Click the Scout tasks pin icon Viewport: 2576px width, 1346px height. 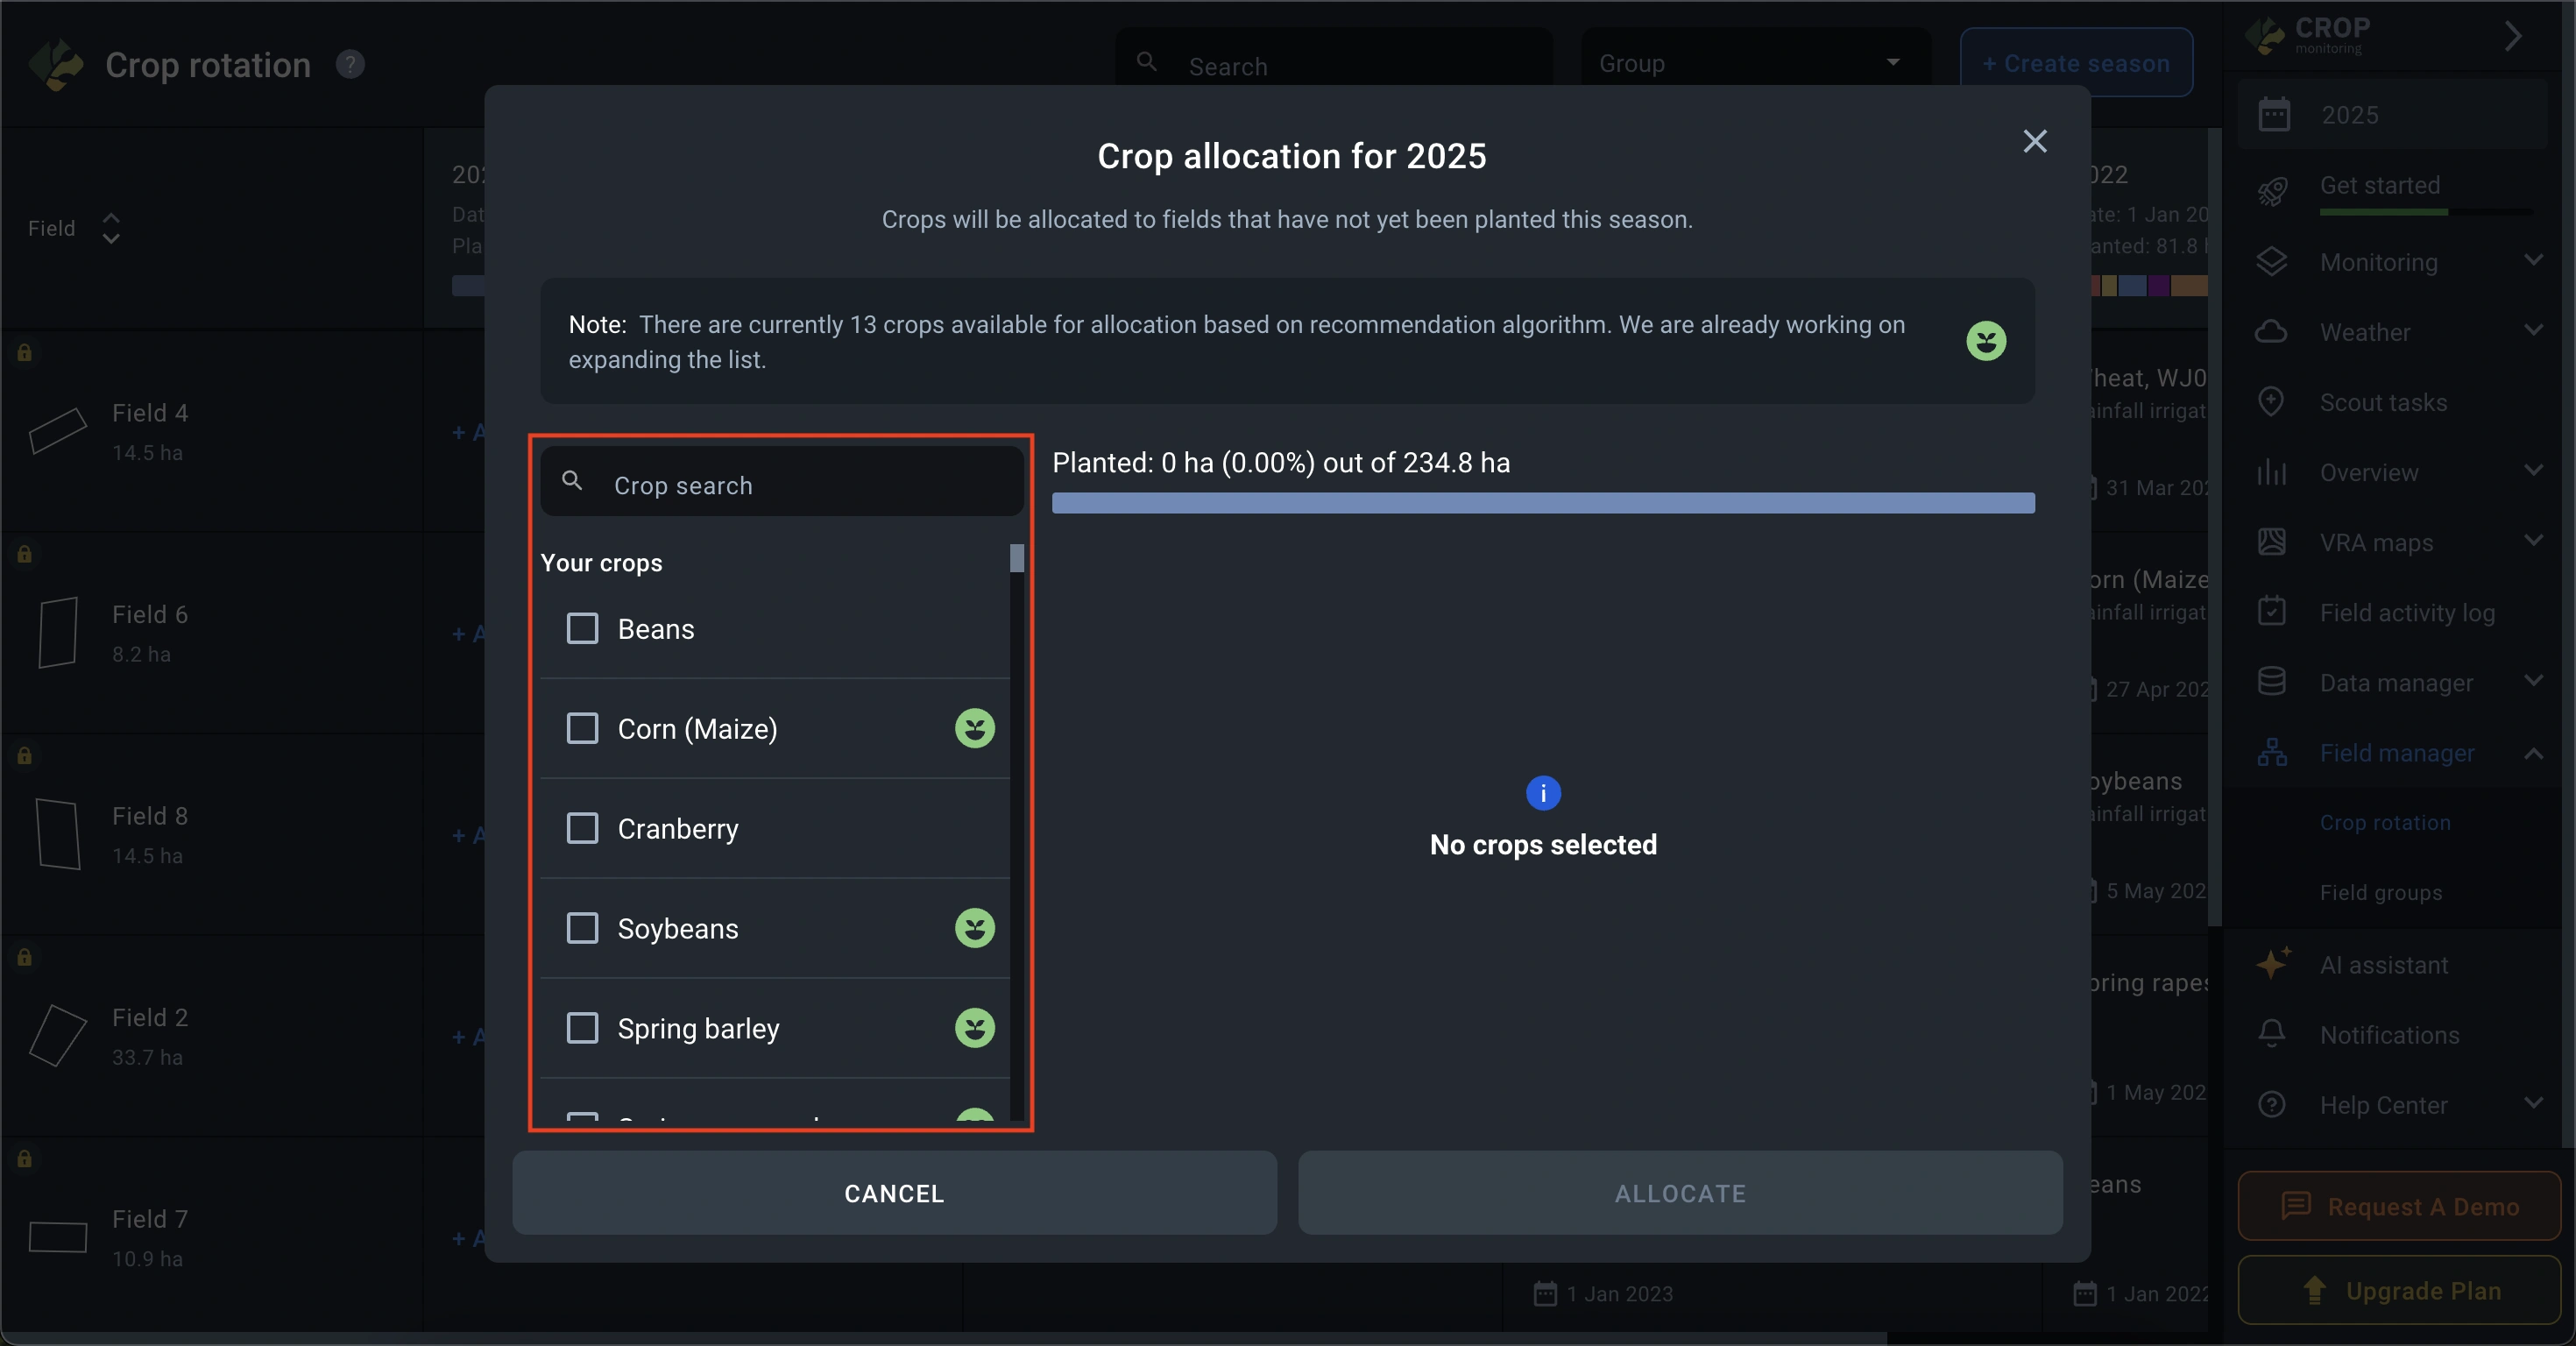(2271, 402)
